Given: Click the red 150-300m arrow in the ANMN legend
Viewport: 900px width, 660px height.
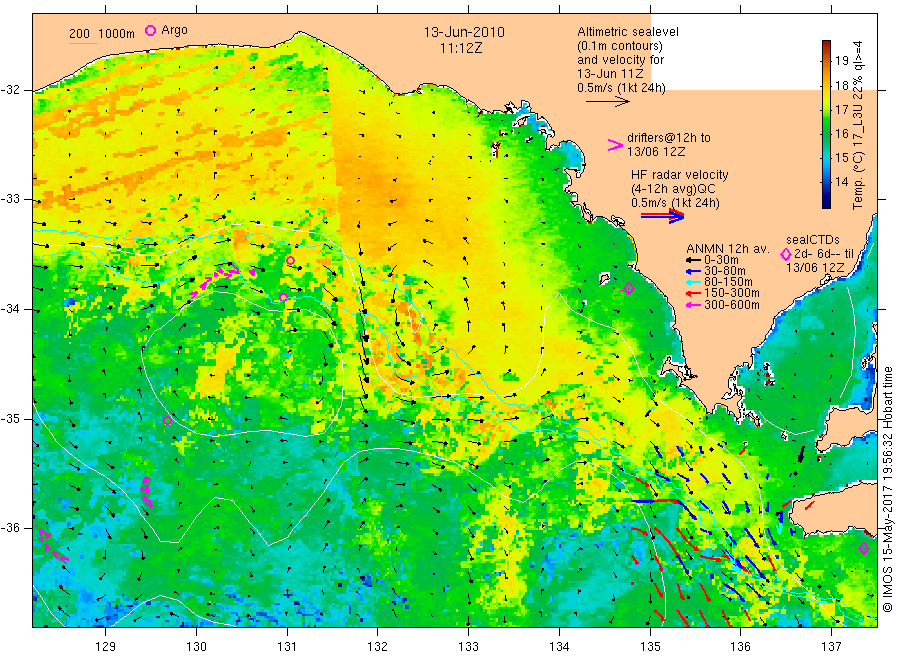Looking at the screenshot, I should [693, 293].
